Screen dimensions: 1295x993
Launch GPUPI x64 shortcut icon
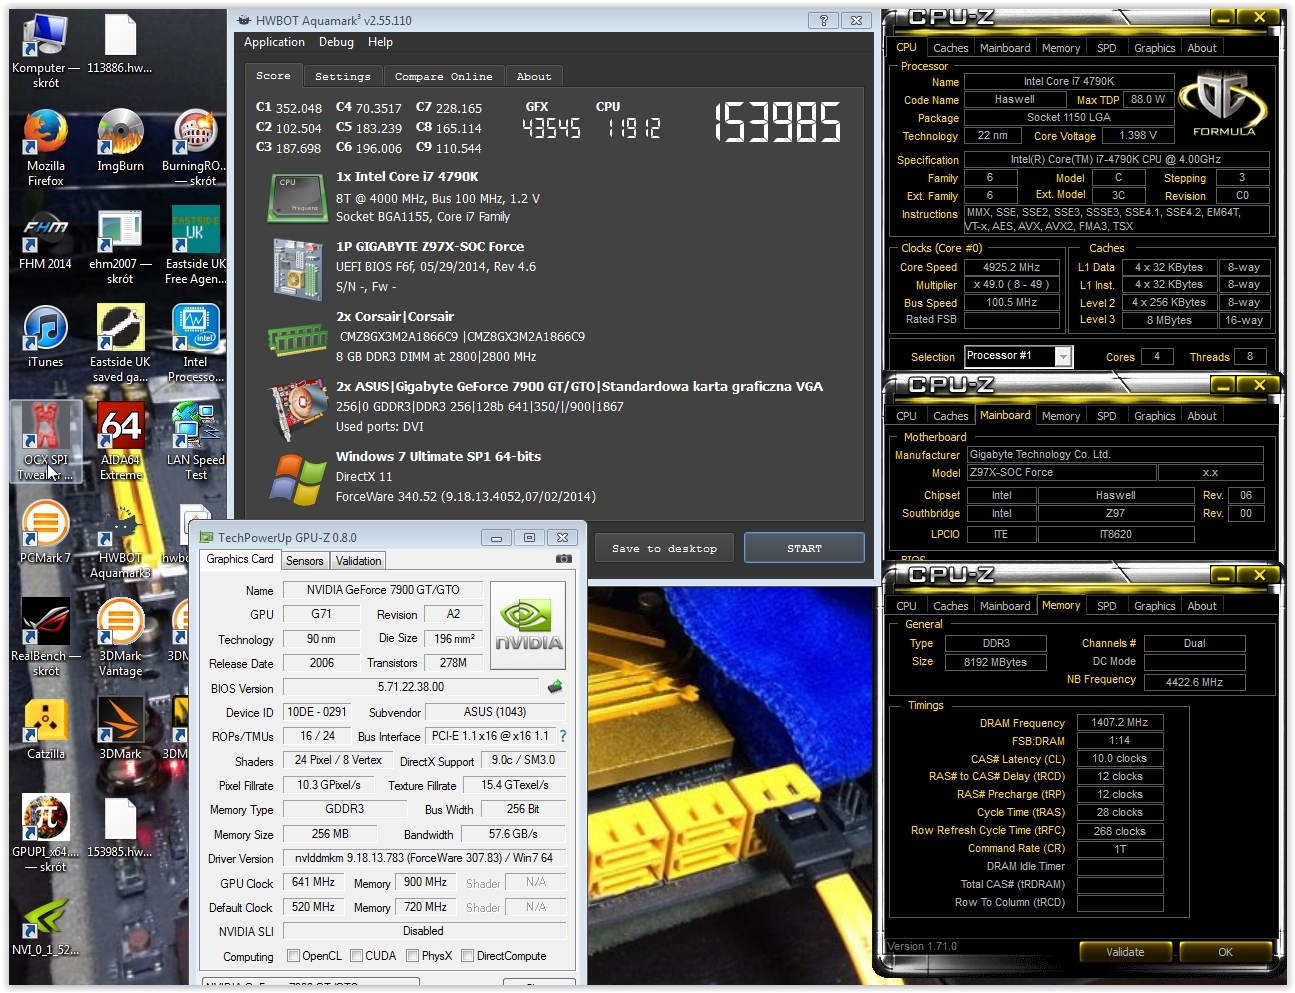pos(45,834)
